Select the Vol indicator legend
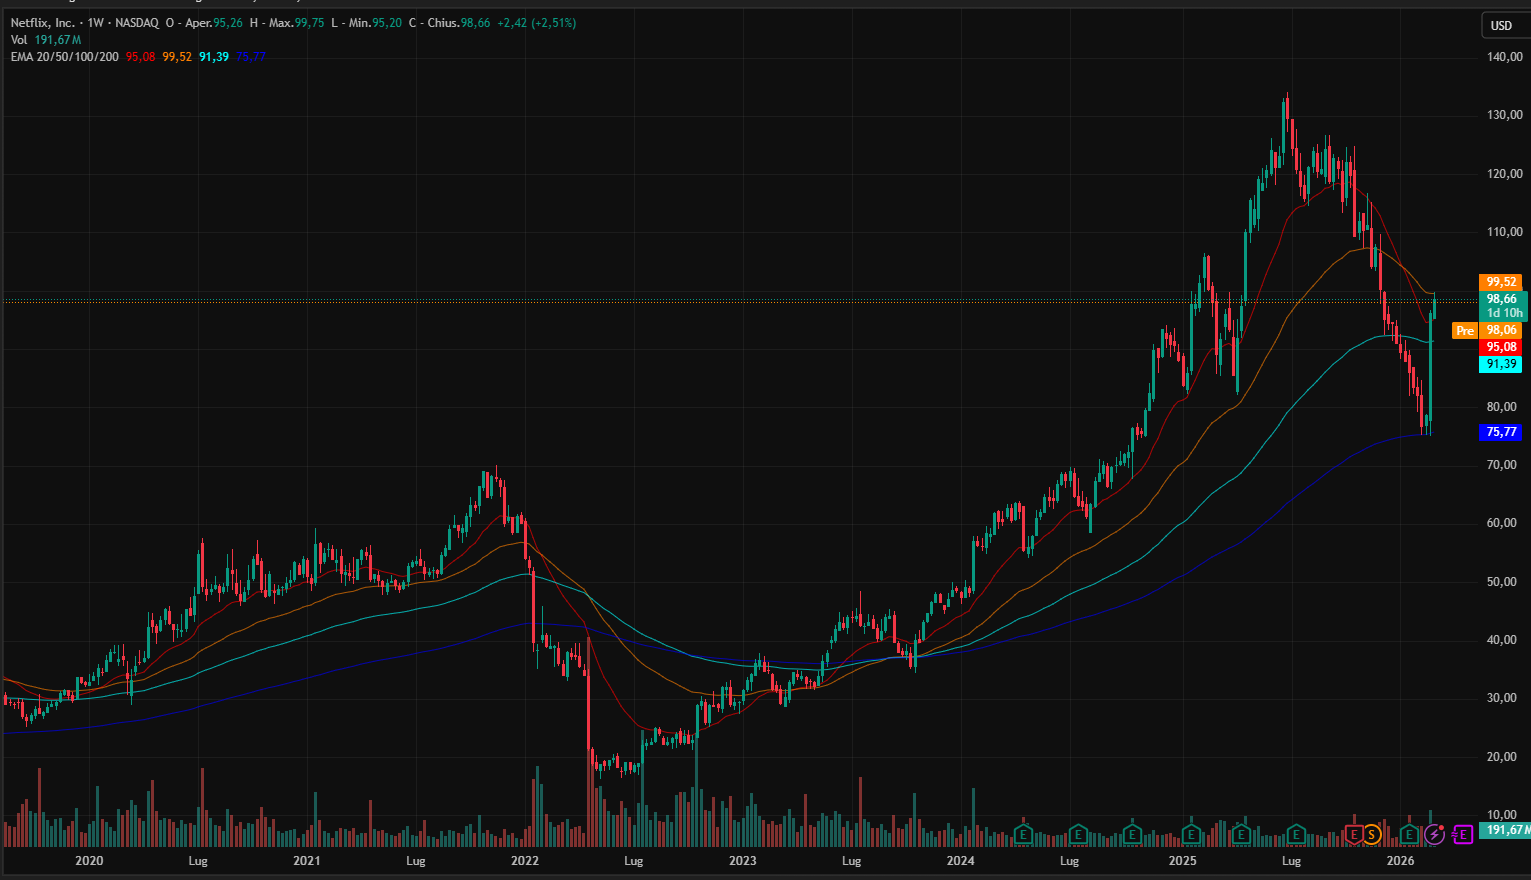Image resolution: width=1531 pixels, height=880 pixels. [19, 40]
